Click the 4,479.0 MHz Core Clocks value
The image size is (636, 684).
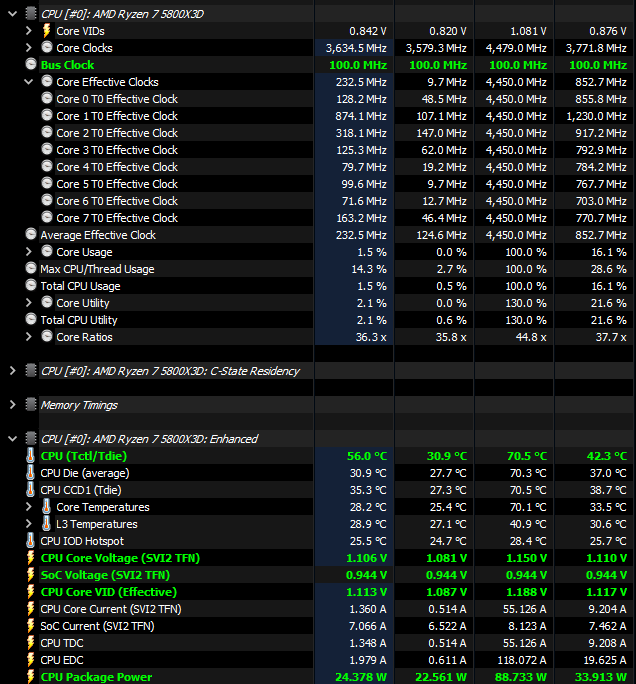pyautogui.click(x=516, y=48)
